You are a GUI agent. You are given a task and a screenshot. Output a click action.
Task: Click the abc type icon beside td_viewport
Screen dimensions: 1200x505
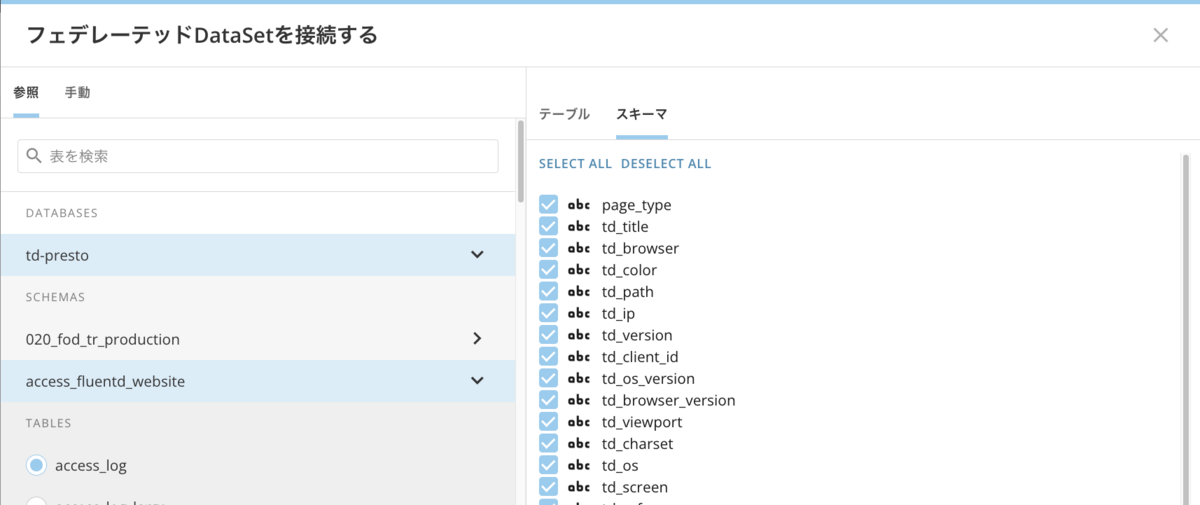579,422
